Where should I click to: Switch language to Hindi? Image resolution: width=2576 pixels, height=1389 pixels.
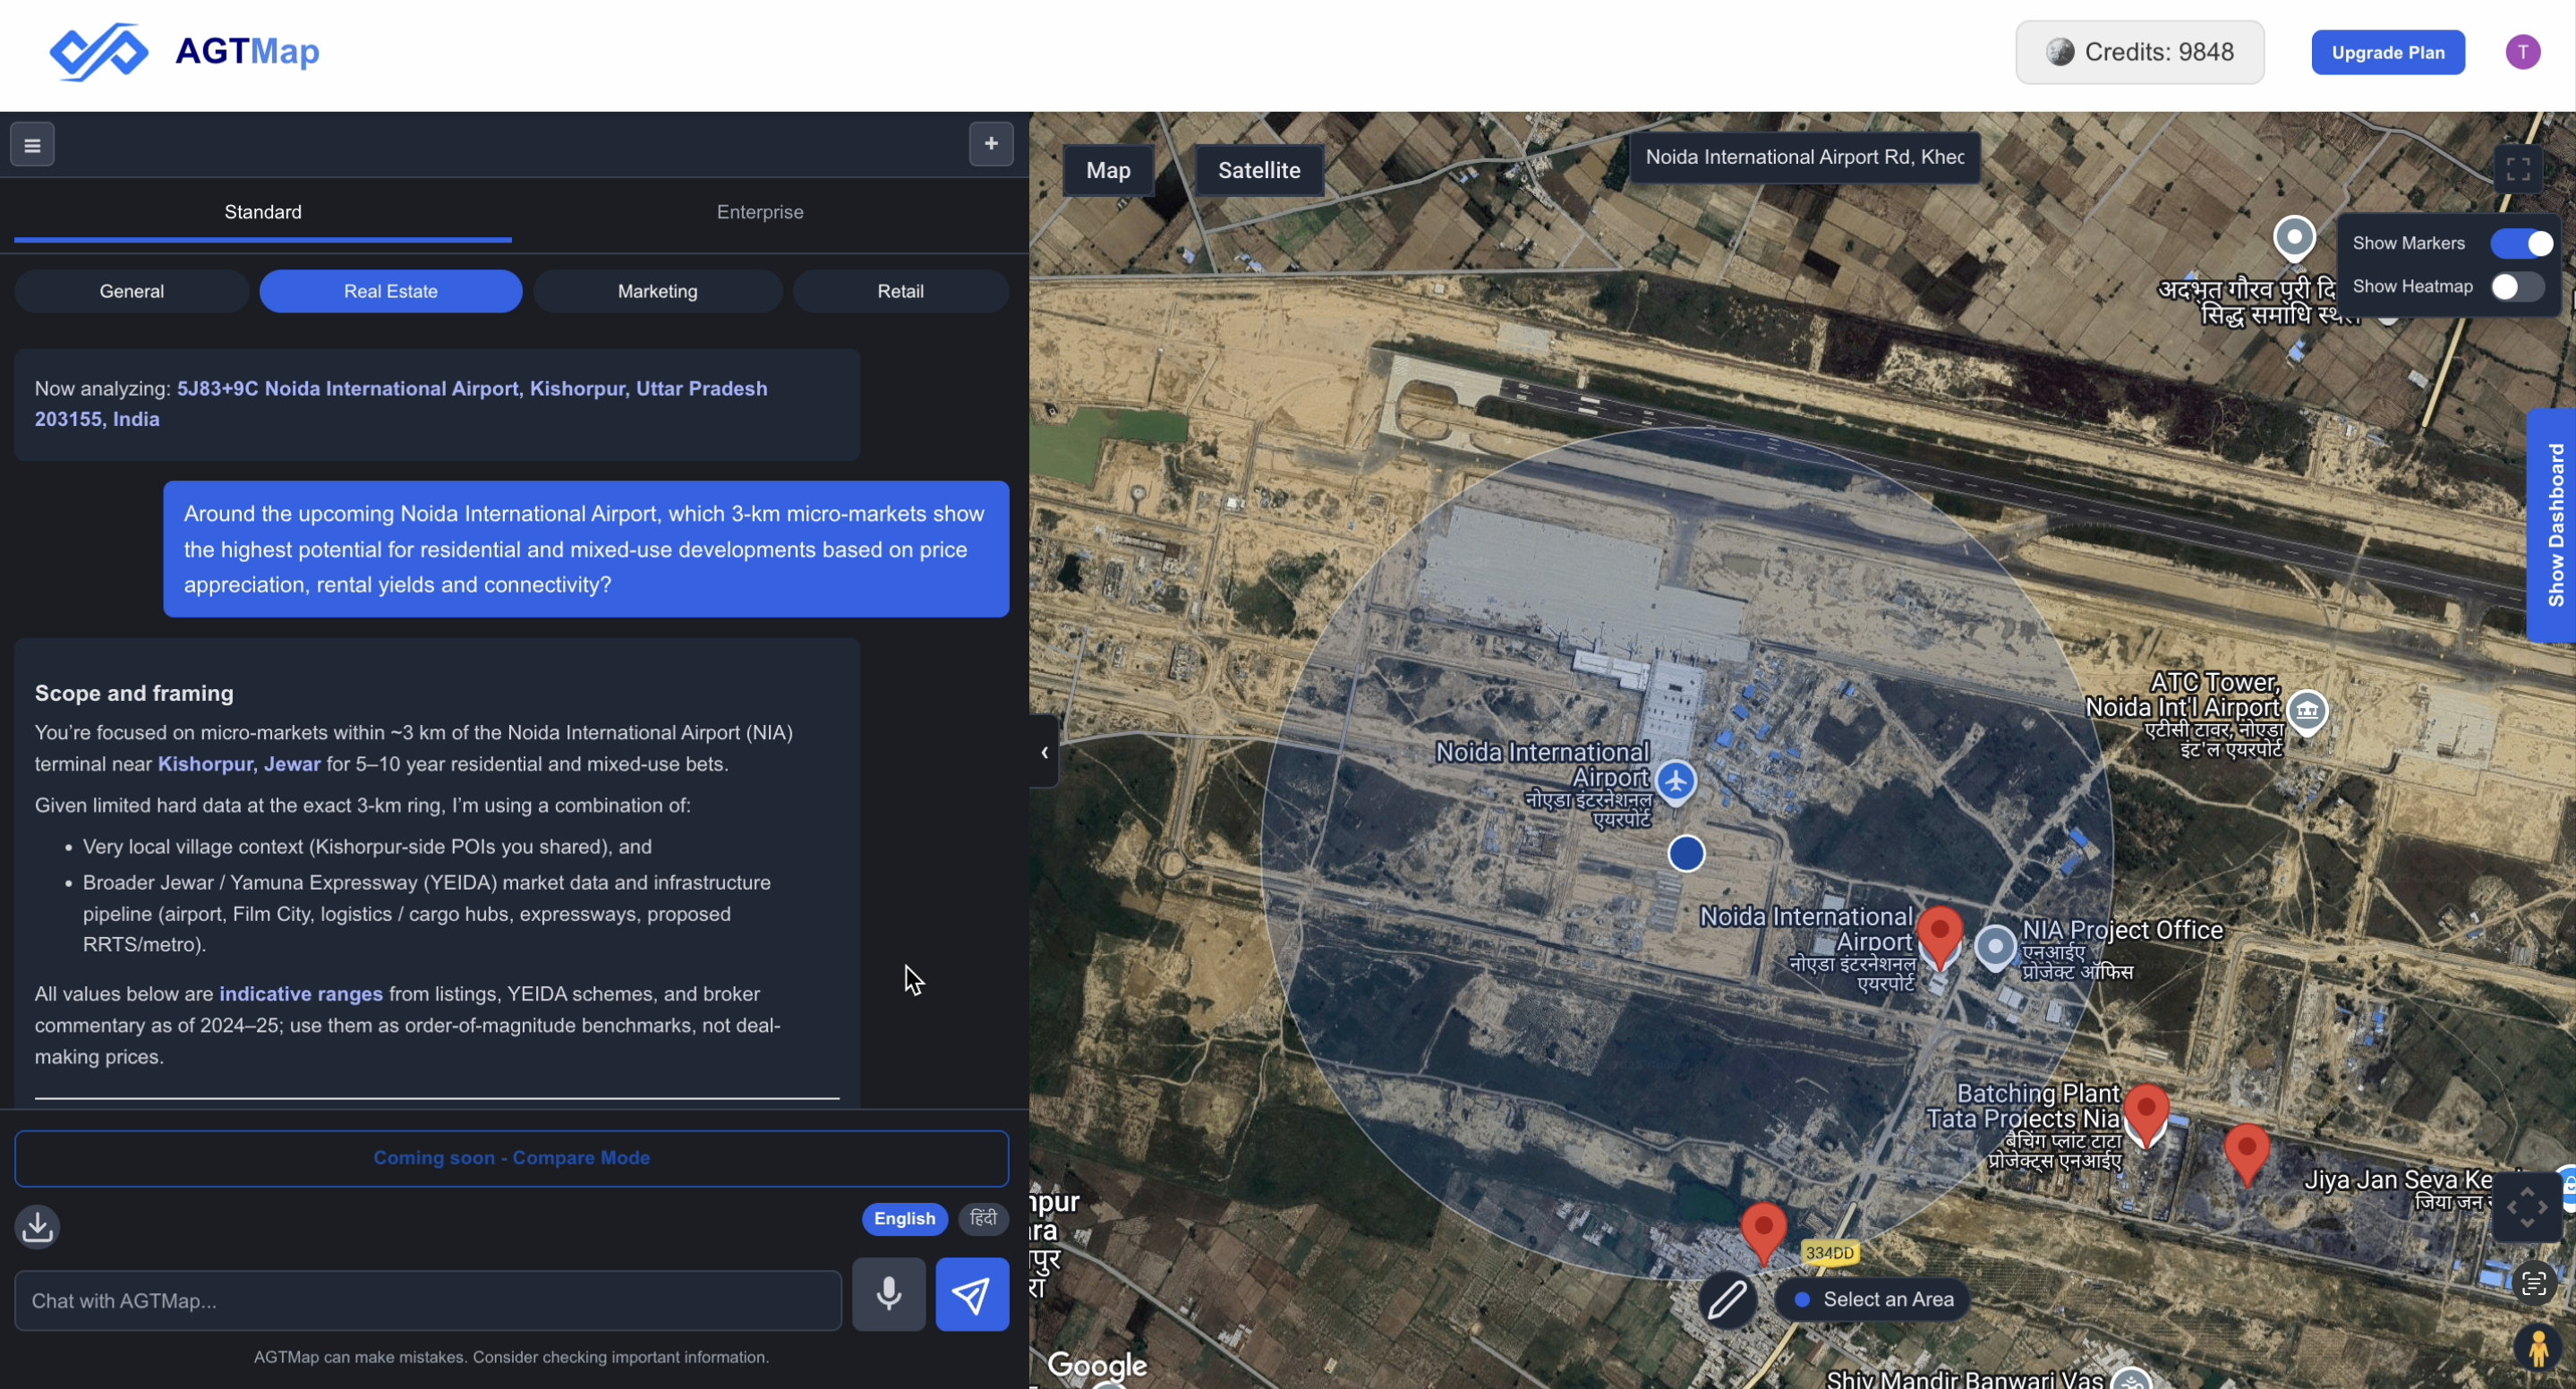(983, 1218)
